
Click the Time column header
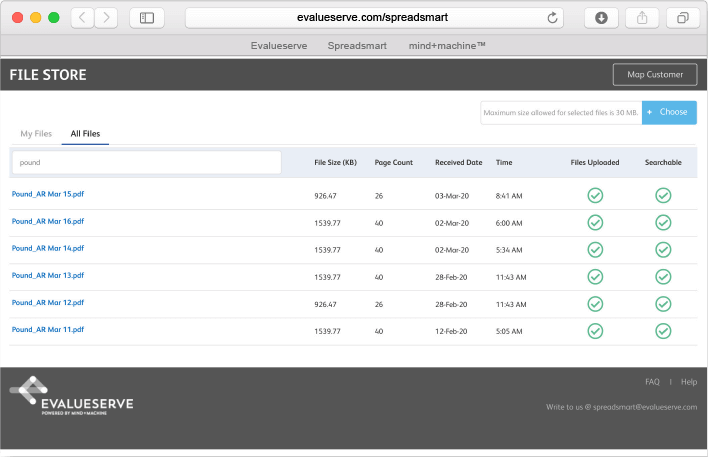pyautogui.click(x=504, y=163)
